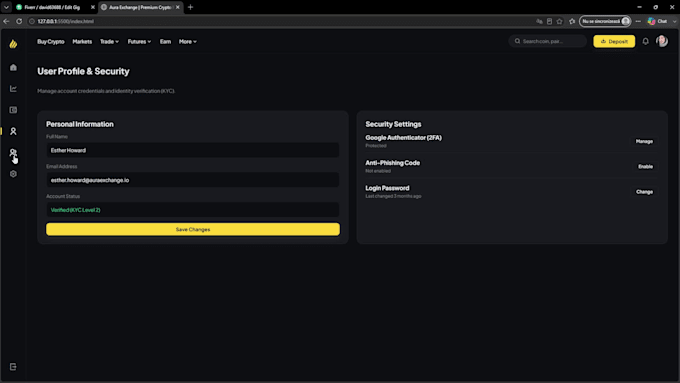Image resolution: width=680 pixels, height=383 pixels.
Task: Open the Earn menu item
Action: [165, 42]
